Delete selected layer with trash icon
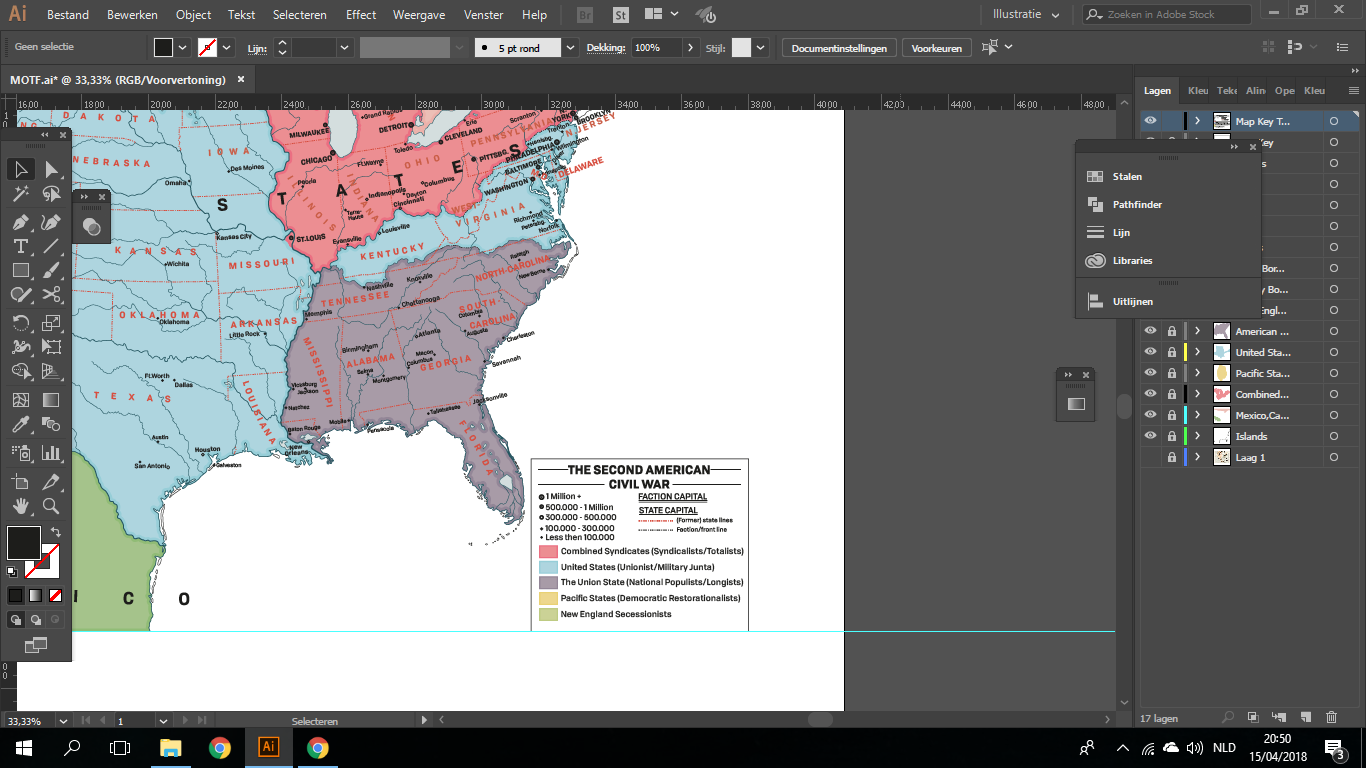The height and width of the screenshot is (768, 1366). coord(1331,717)
